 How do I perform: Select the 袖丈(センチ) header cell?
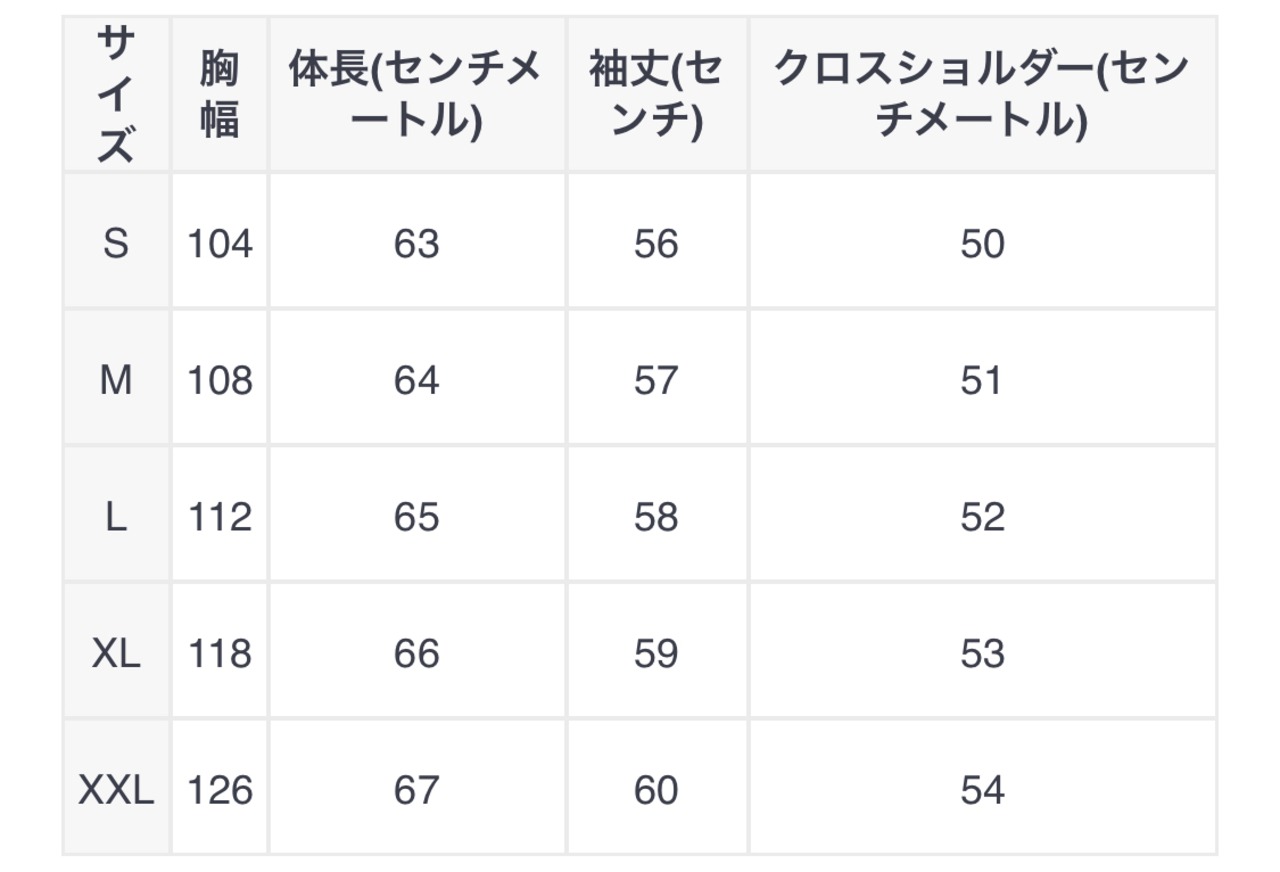click(x=656, y=94)
